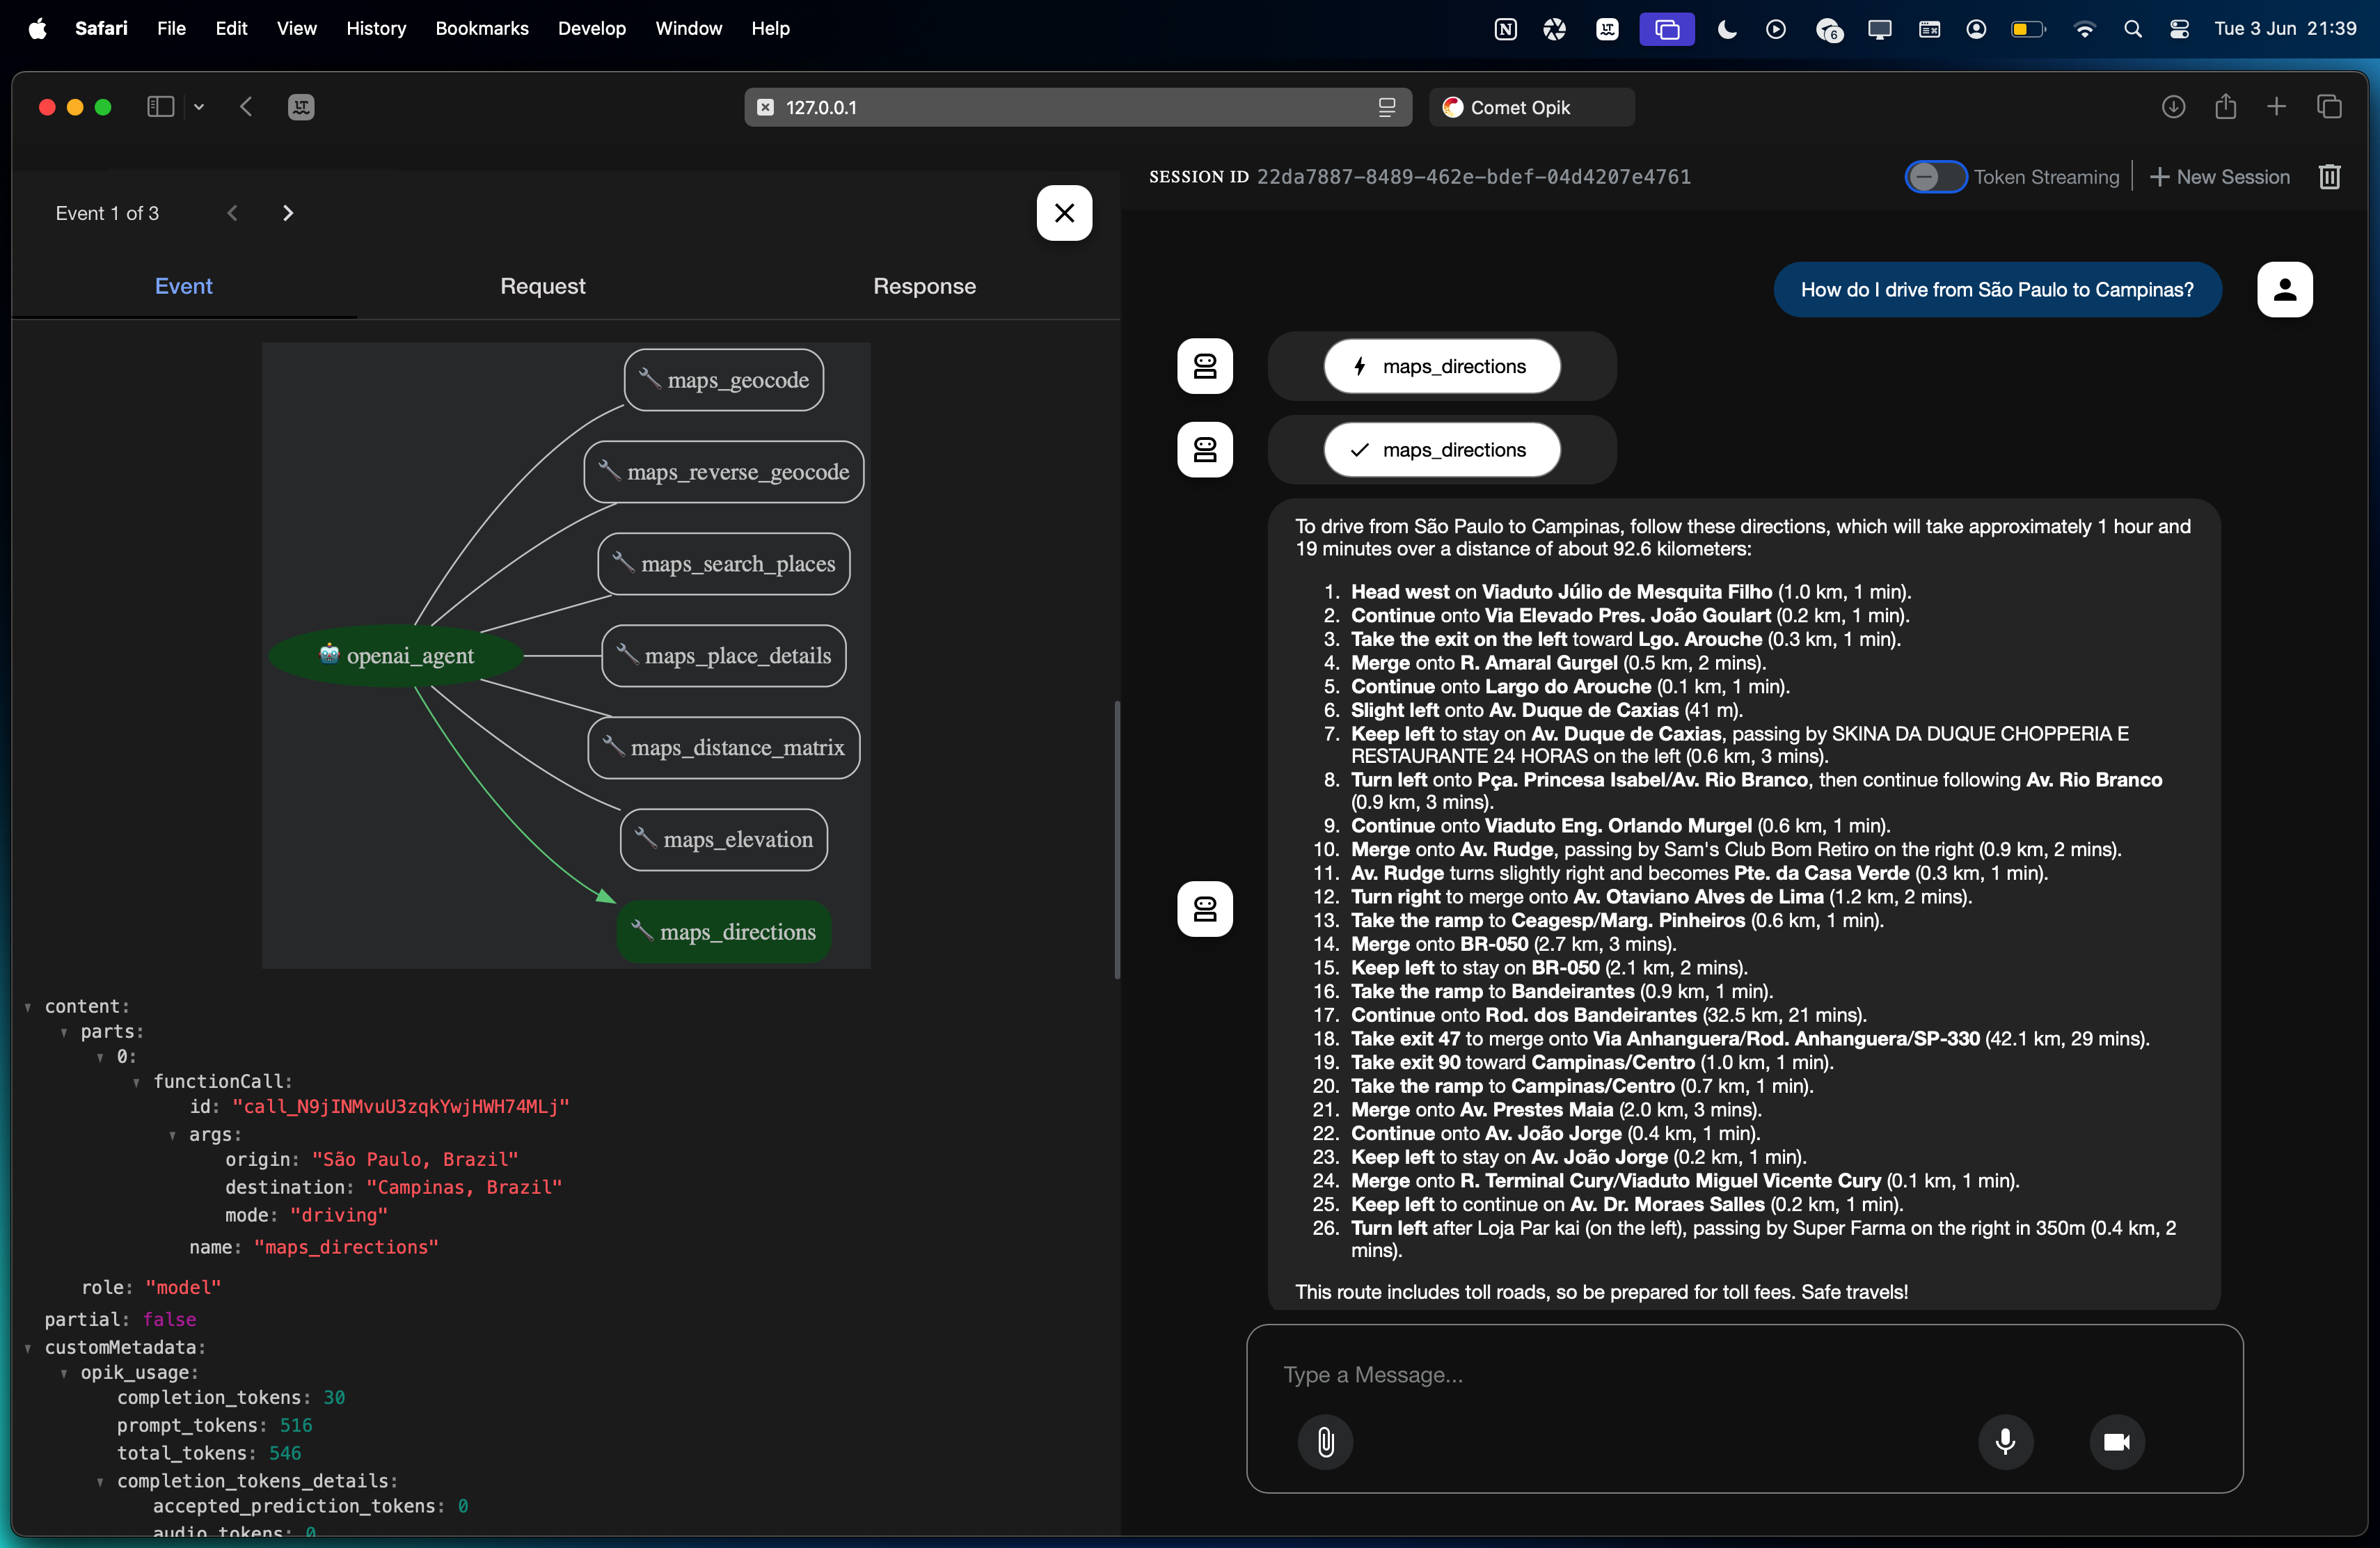This screenshot has height=1548, width=2380.
Task: Click the agent avatar beside maps_directions call
Action: point(1205,366)
